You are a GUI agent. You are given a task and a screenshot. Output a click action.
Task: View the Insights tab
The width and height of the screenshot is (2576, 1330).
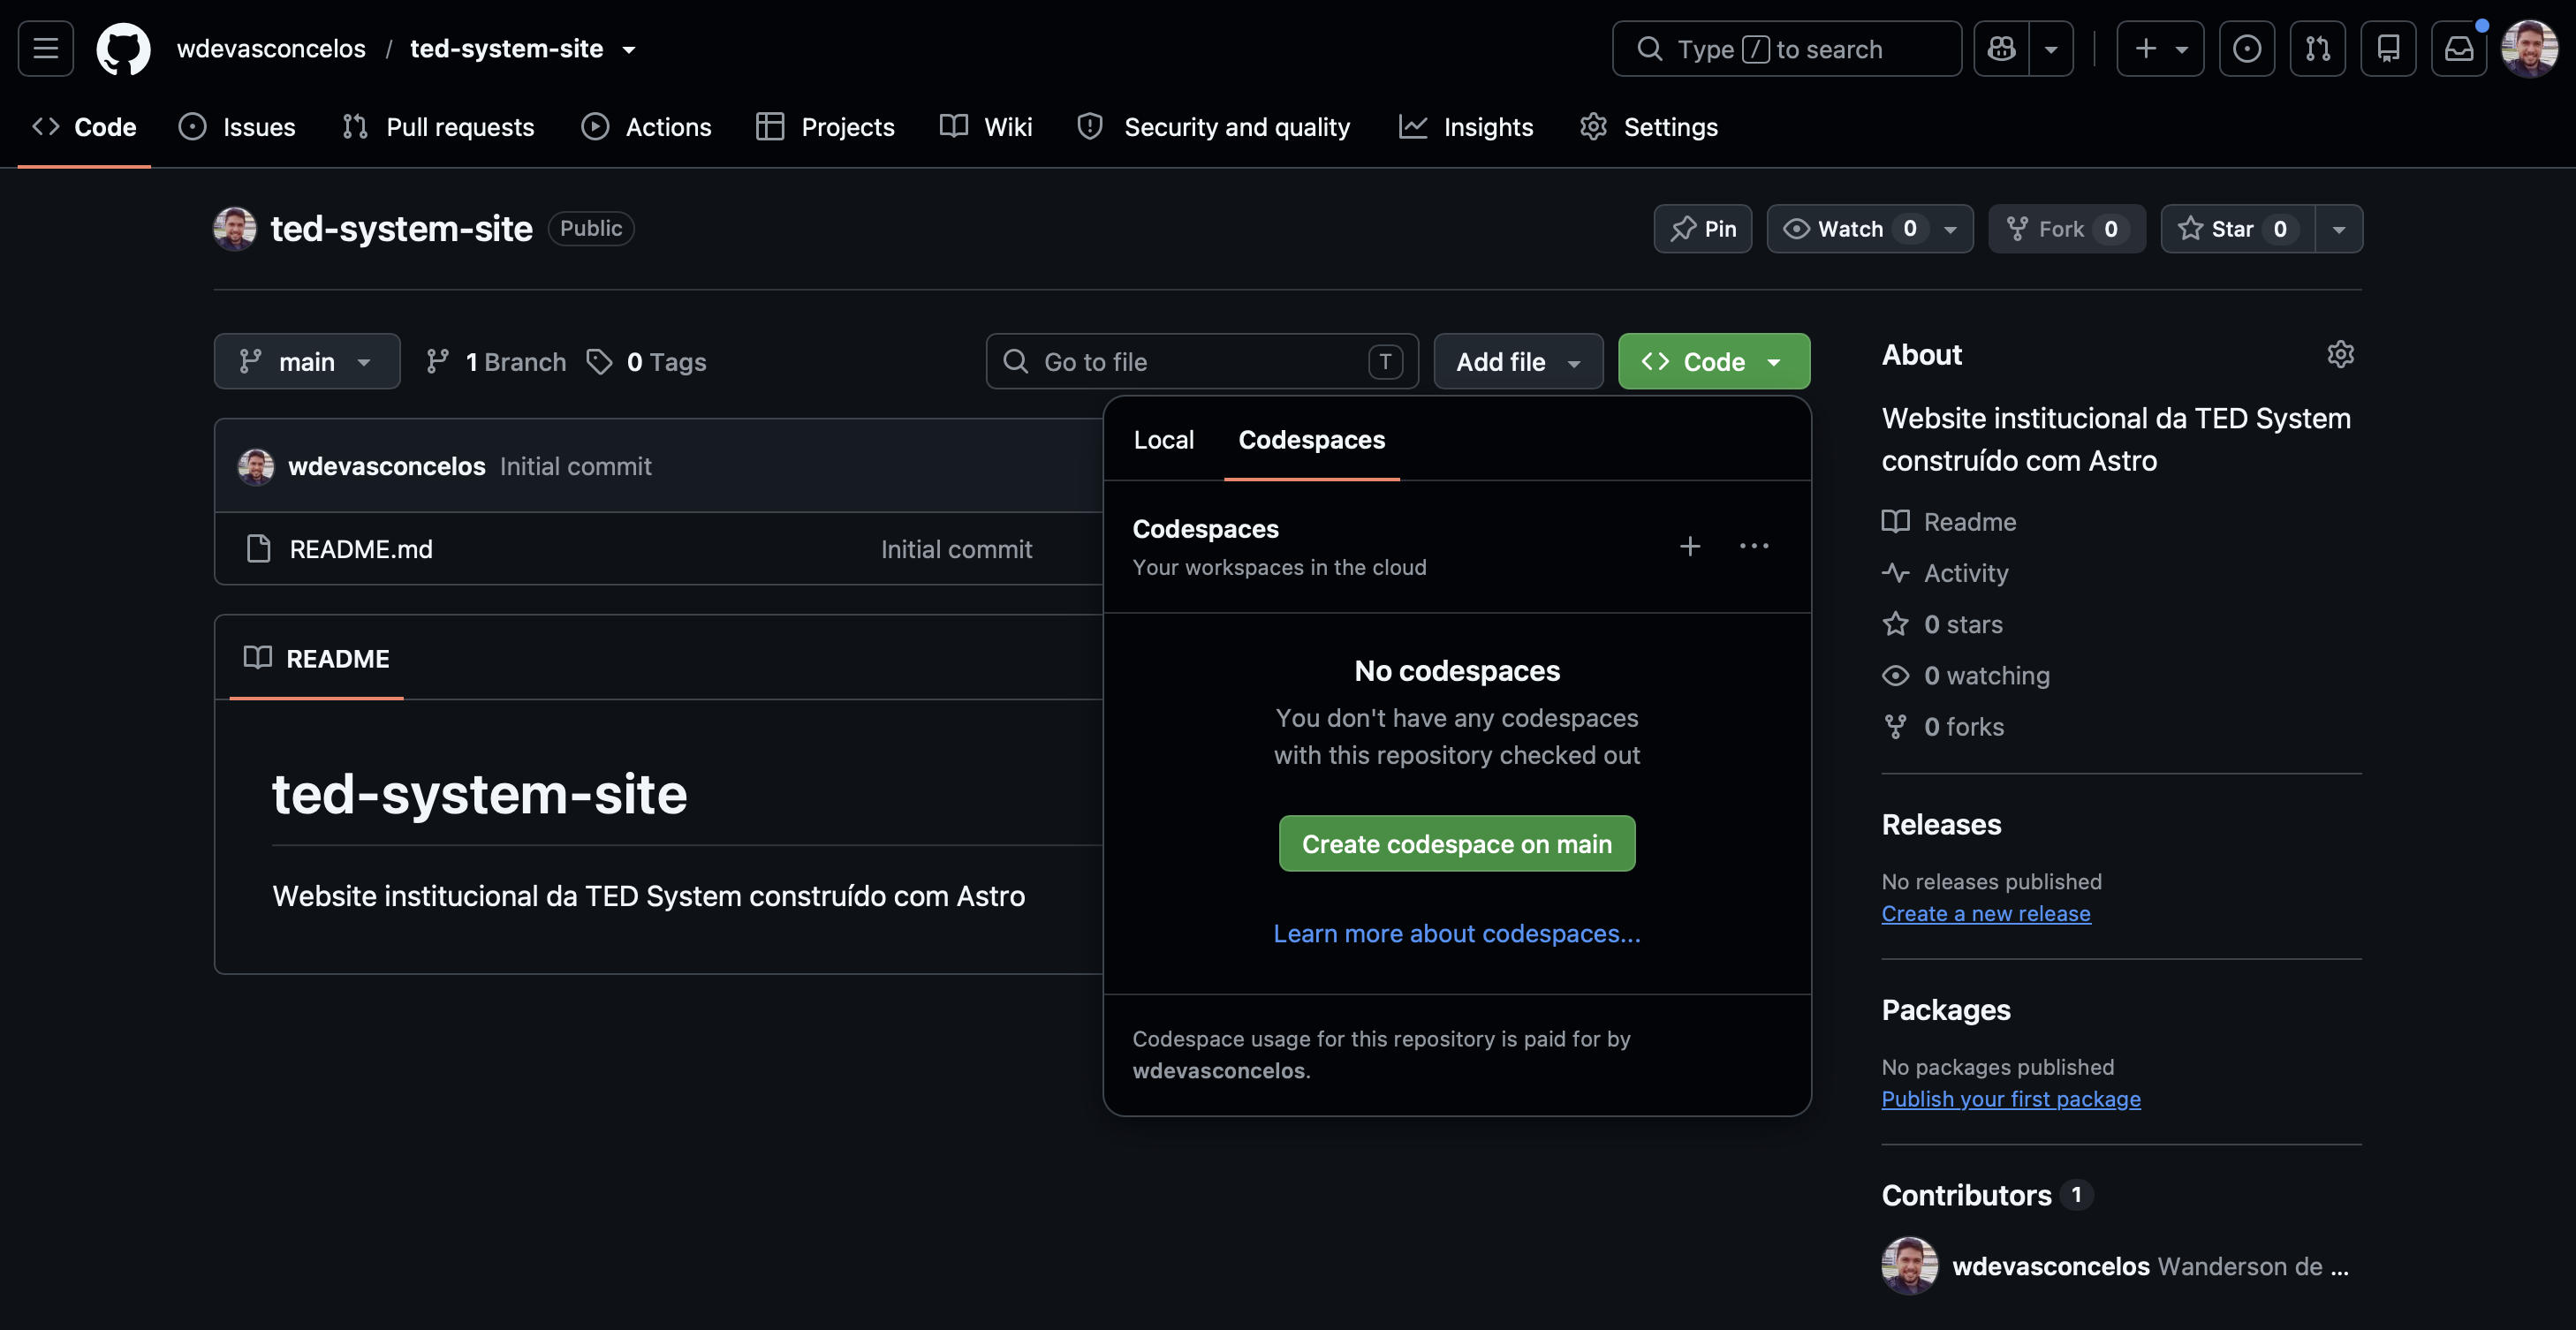[1466, 127]
